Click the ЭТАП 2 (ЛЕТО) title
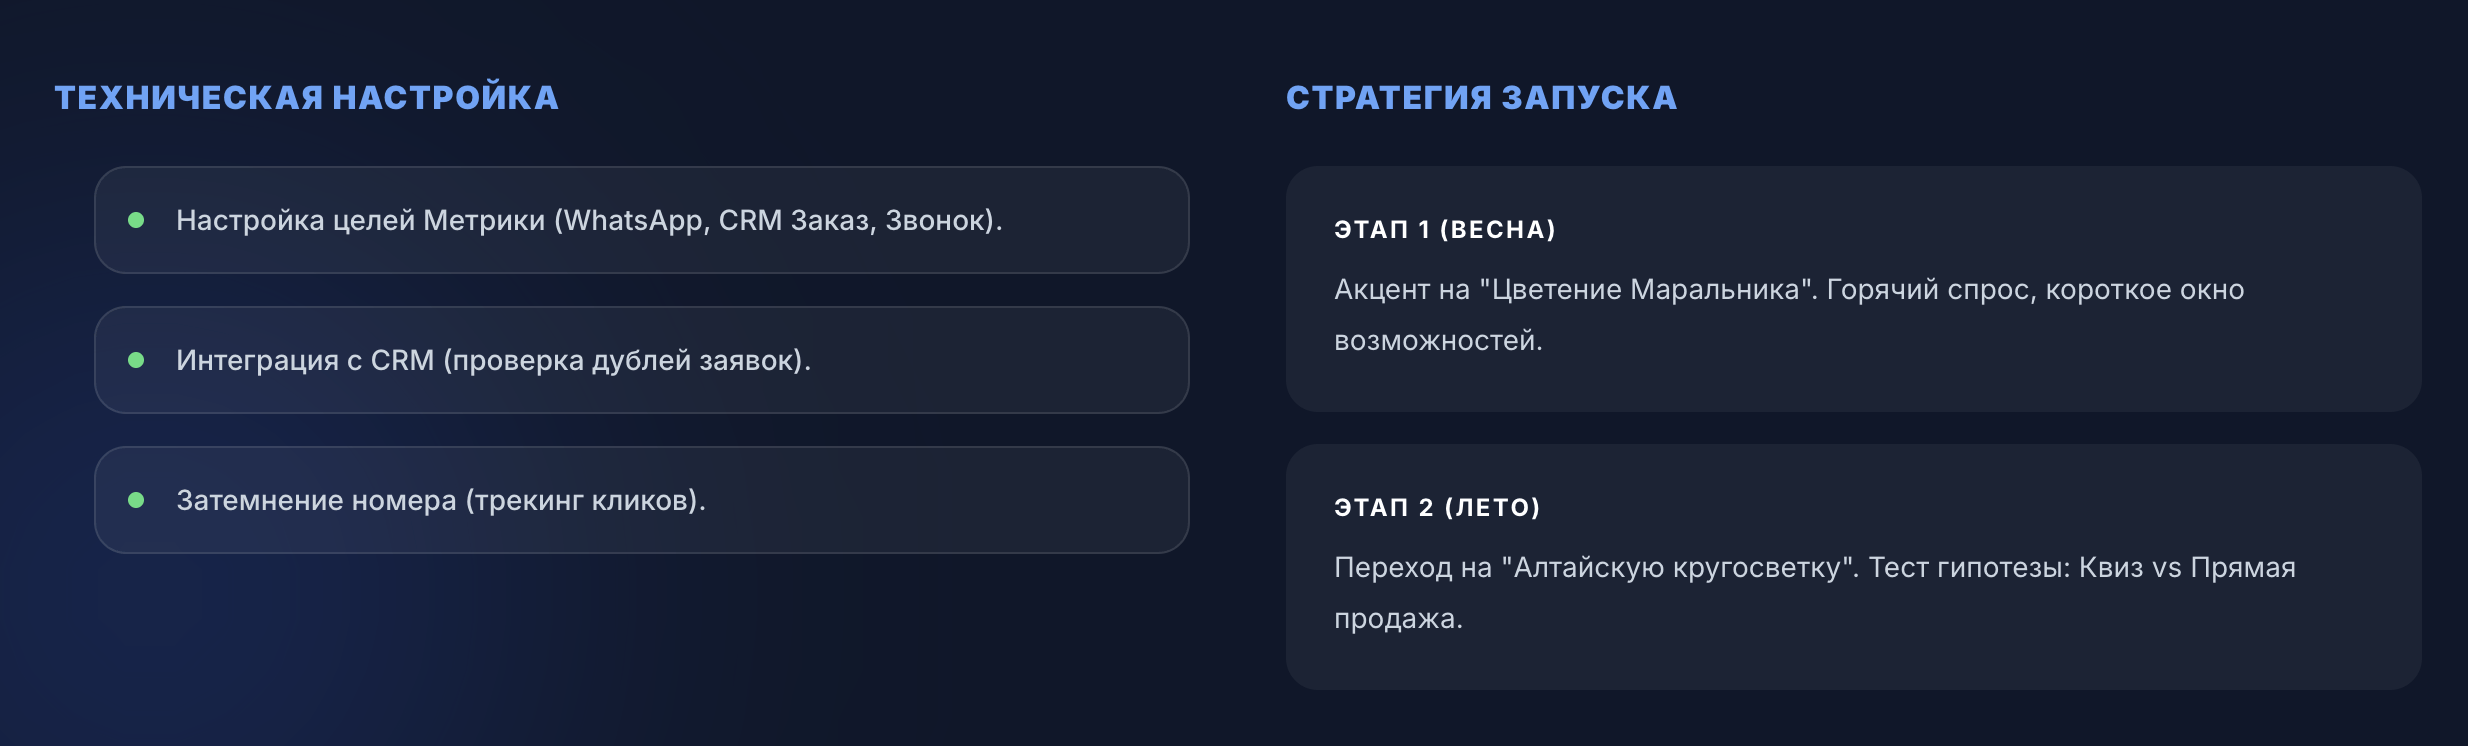2468x746 pixels. pyautogui.click(x=1437, y=508)
